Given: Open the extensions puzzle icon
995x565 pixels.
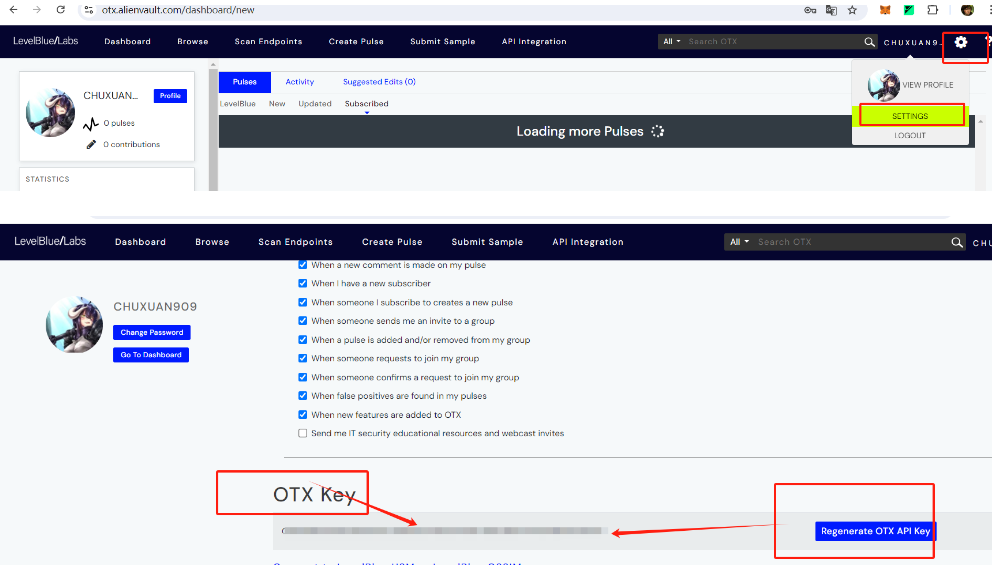Looking at the screenshot, I should pos(932,10).
